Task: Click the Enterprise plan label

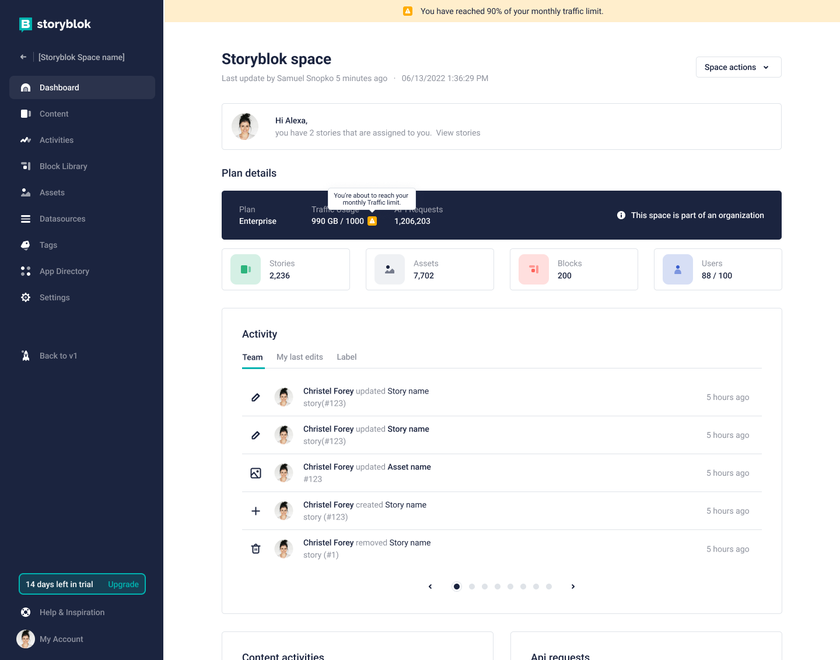Action: point(258,221)
